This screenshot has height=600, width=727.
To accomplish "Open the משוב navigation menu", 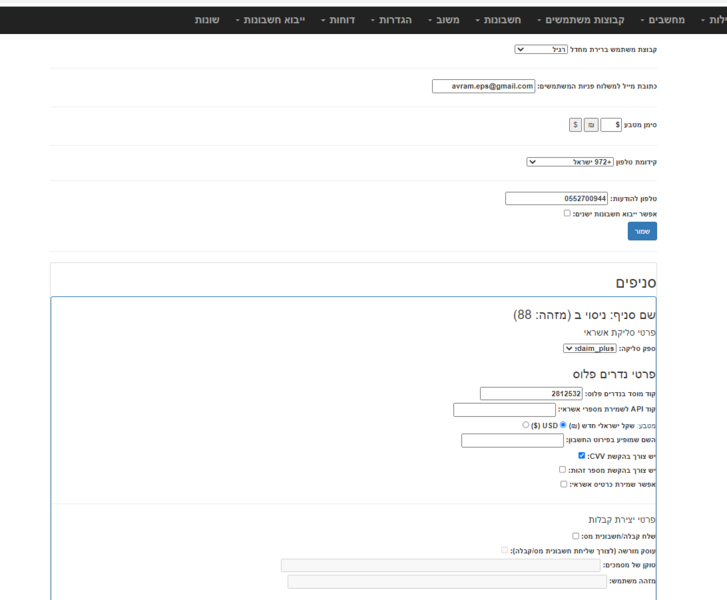I will (x=444, y=20).
